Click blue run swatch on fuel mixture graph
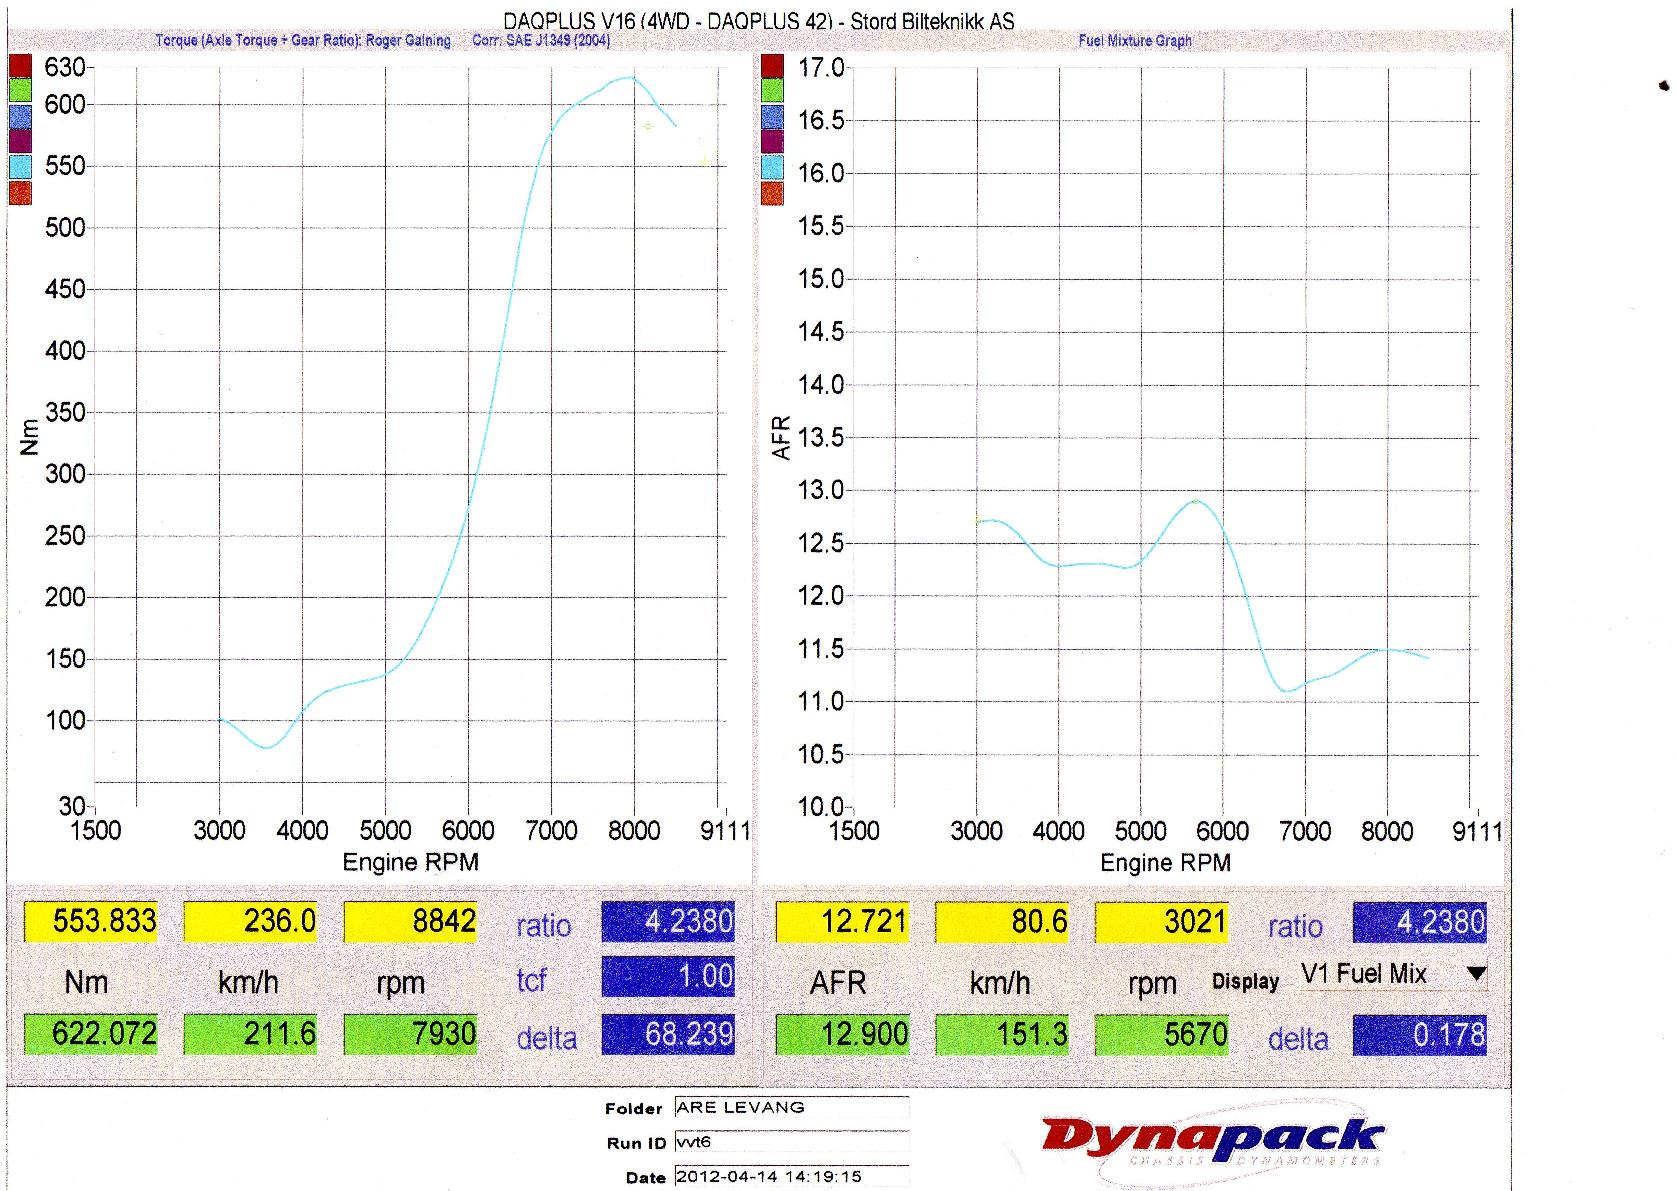 [x=772, y=116]
